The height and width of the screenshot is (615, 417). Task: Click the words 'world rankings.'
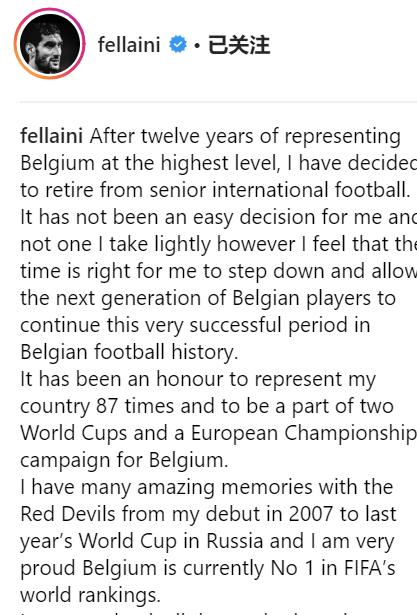pyautogui.click(x=90, y=595)
